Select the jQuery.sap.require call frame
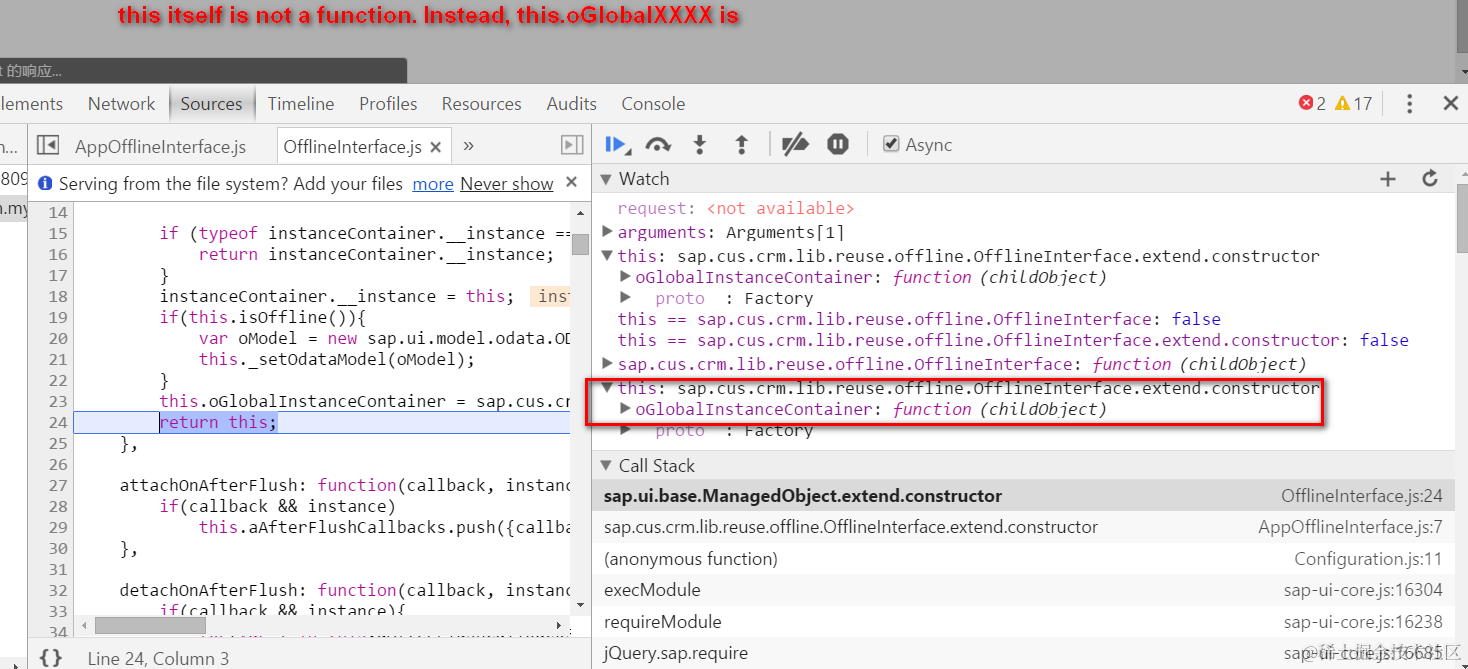This screenshot has height=669, width=1468. click(x=1023, y=653)
